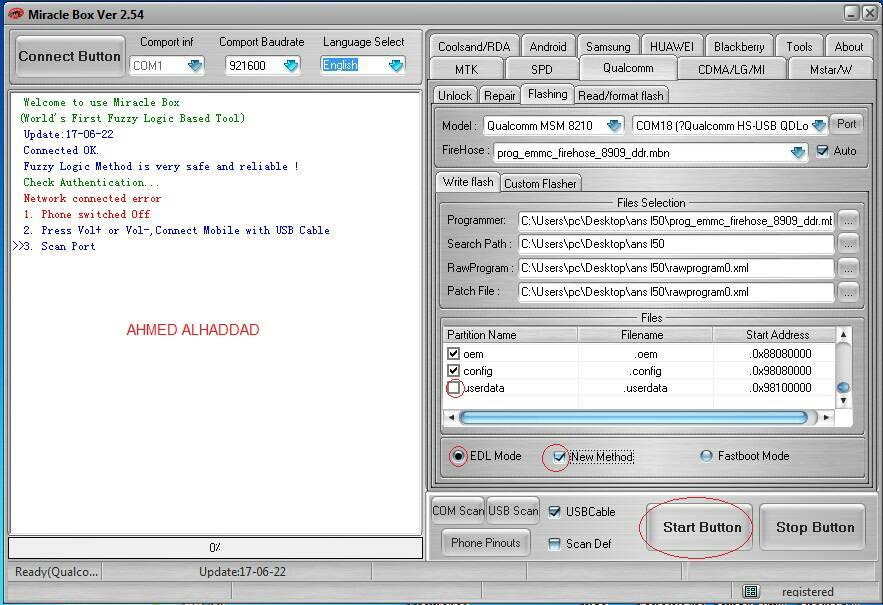Switch to the SPD tab
883x605 pixels.
click(x=542, y=69)
